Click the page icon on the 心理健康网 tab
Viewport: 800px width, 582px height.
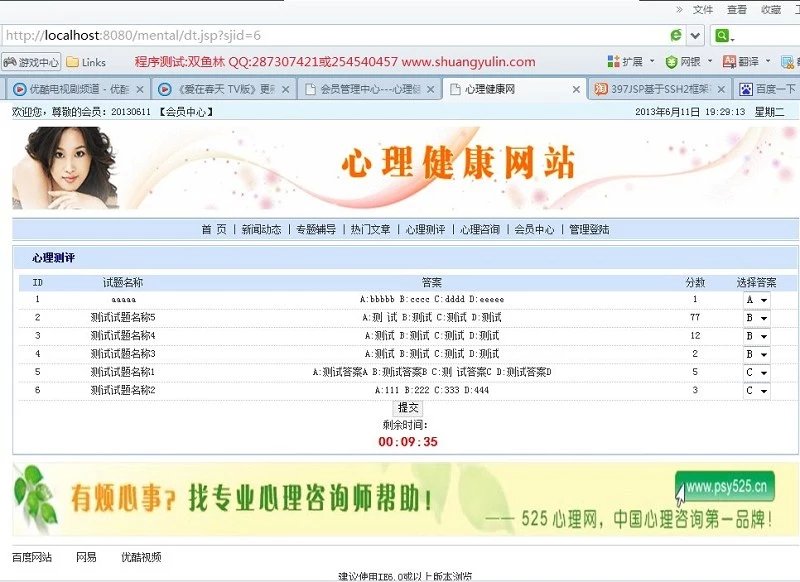tap(455, 89)
